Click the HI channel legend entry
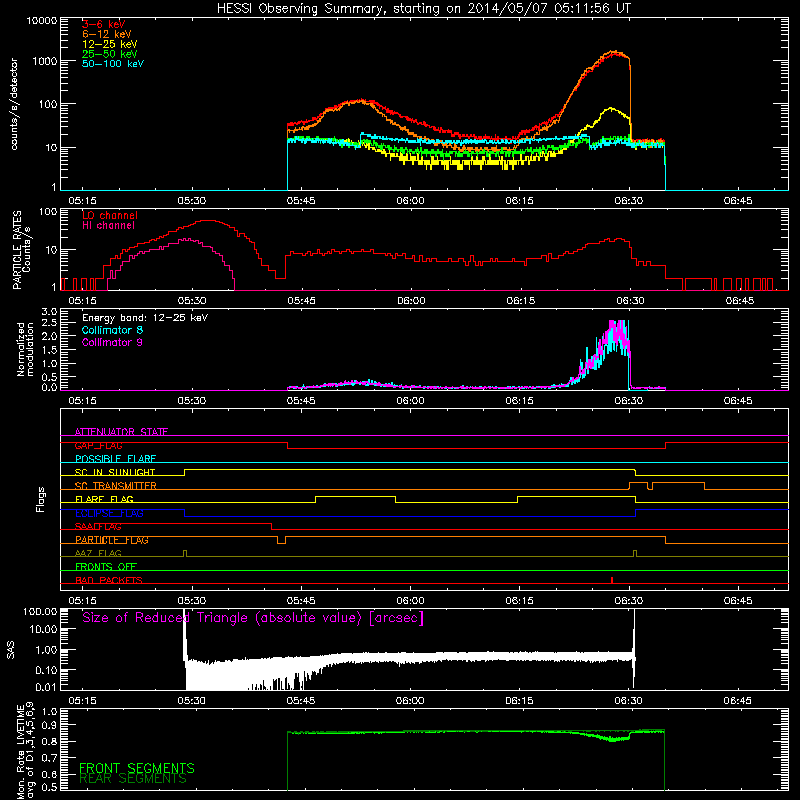The image size is (800, 800). 108,225
